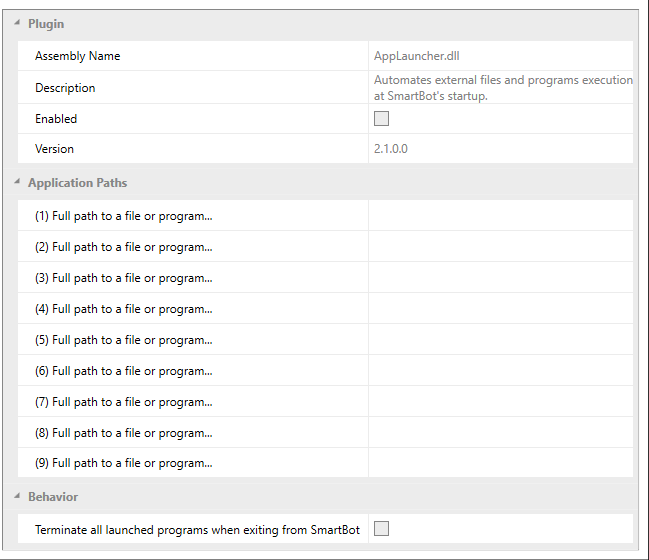This screenshot has height=560, width=649.
Task: Select the Assembly Name row label
Action: pos(77,56)
